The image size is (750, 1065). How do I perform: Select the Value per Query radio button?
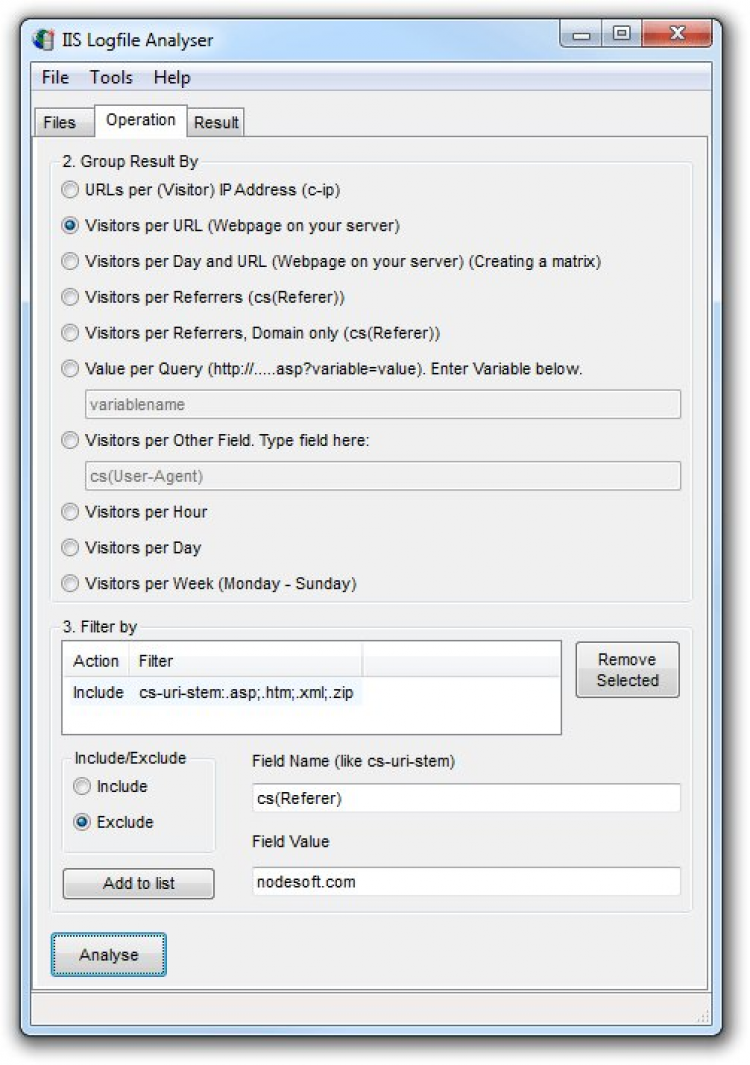point(70,369)
